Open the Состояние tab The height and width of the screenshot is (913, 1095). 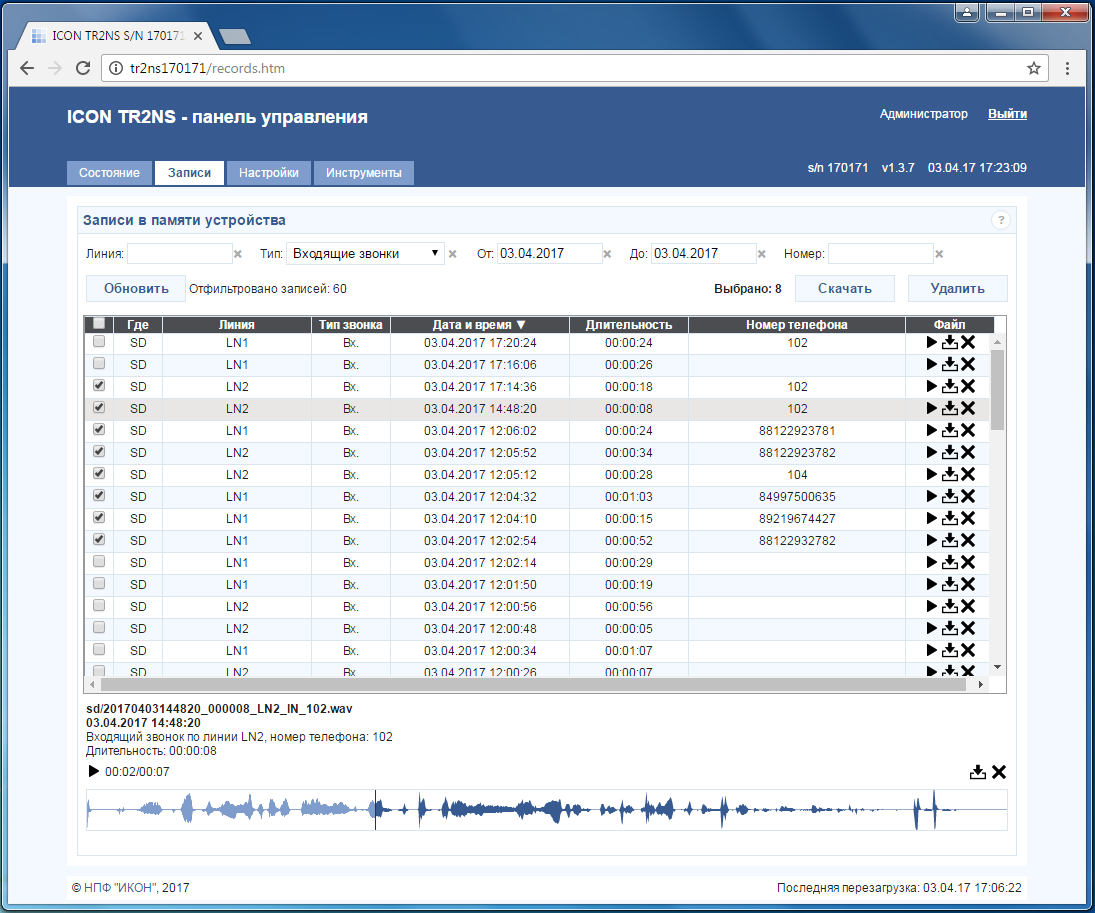[110, 173]
